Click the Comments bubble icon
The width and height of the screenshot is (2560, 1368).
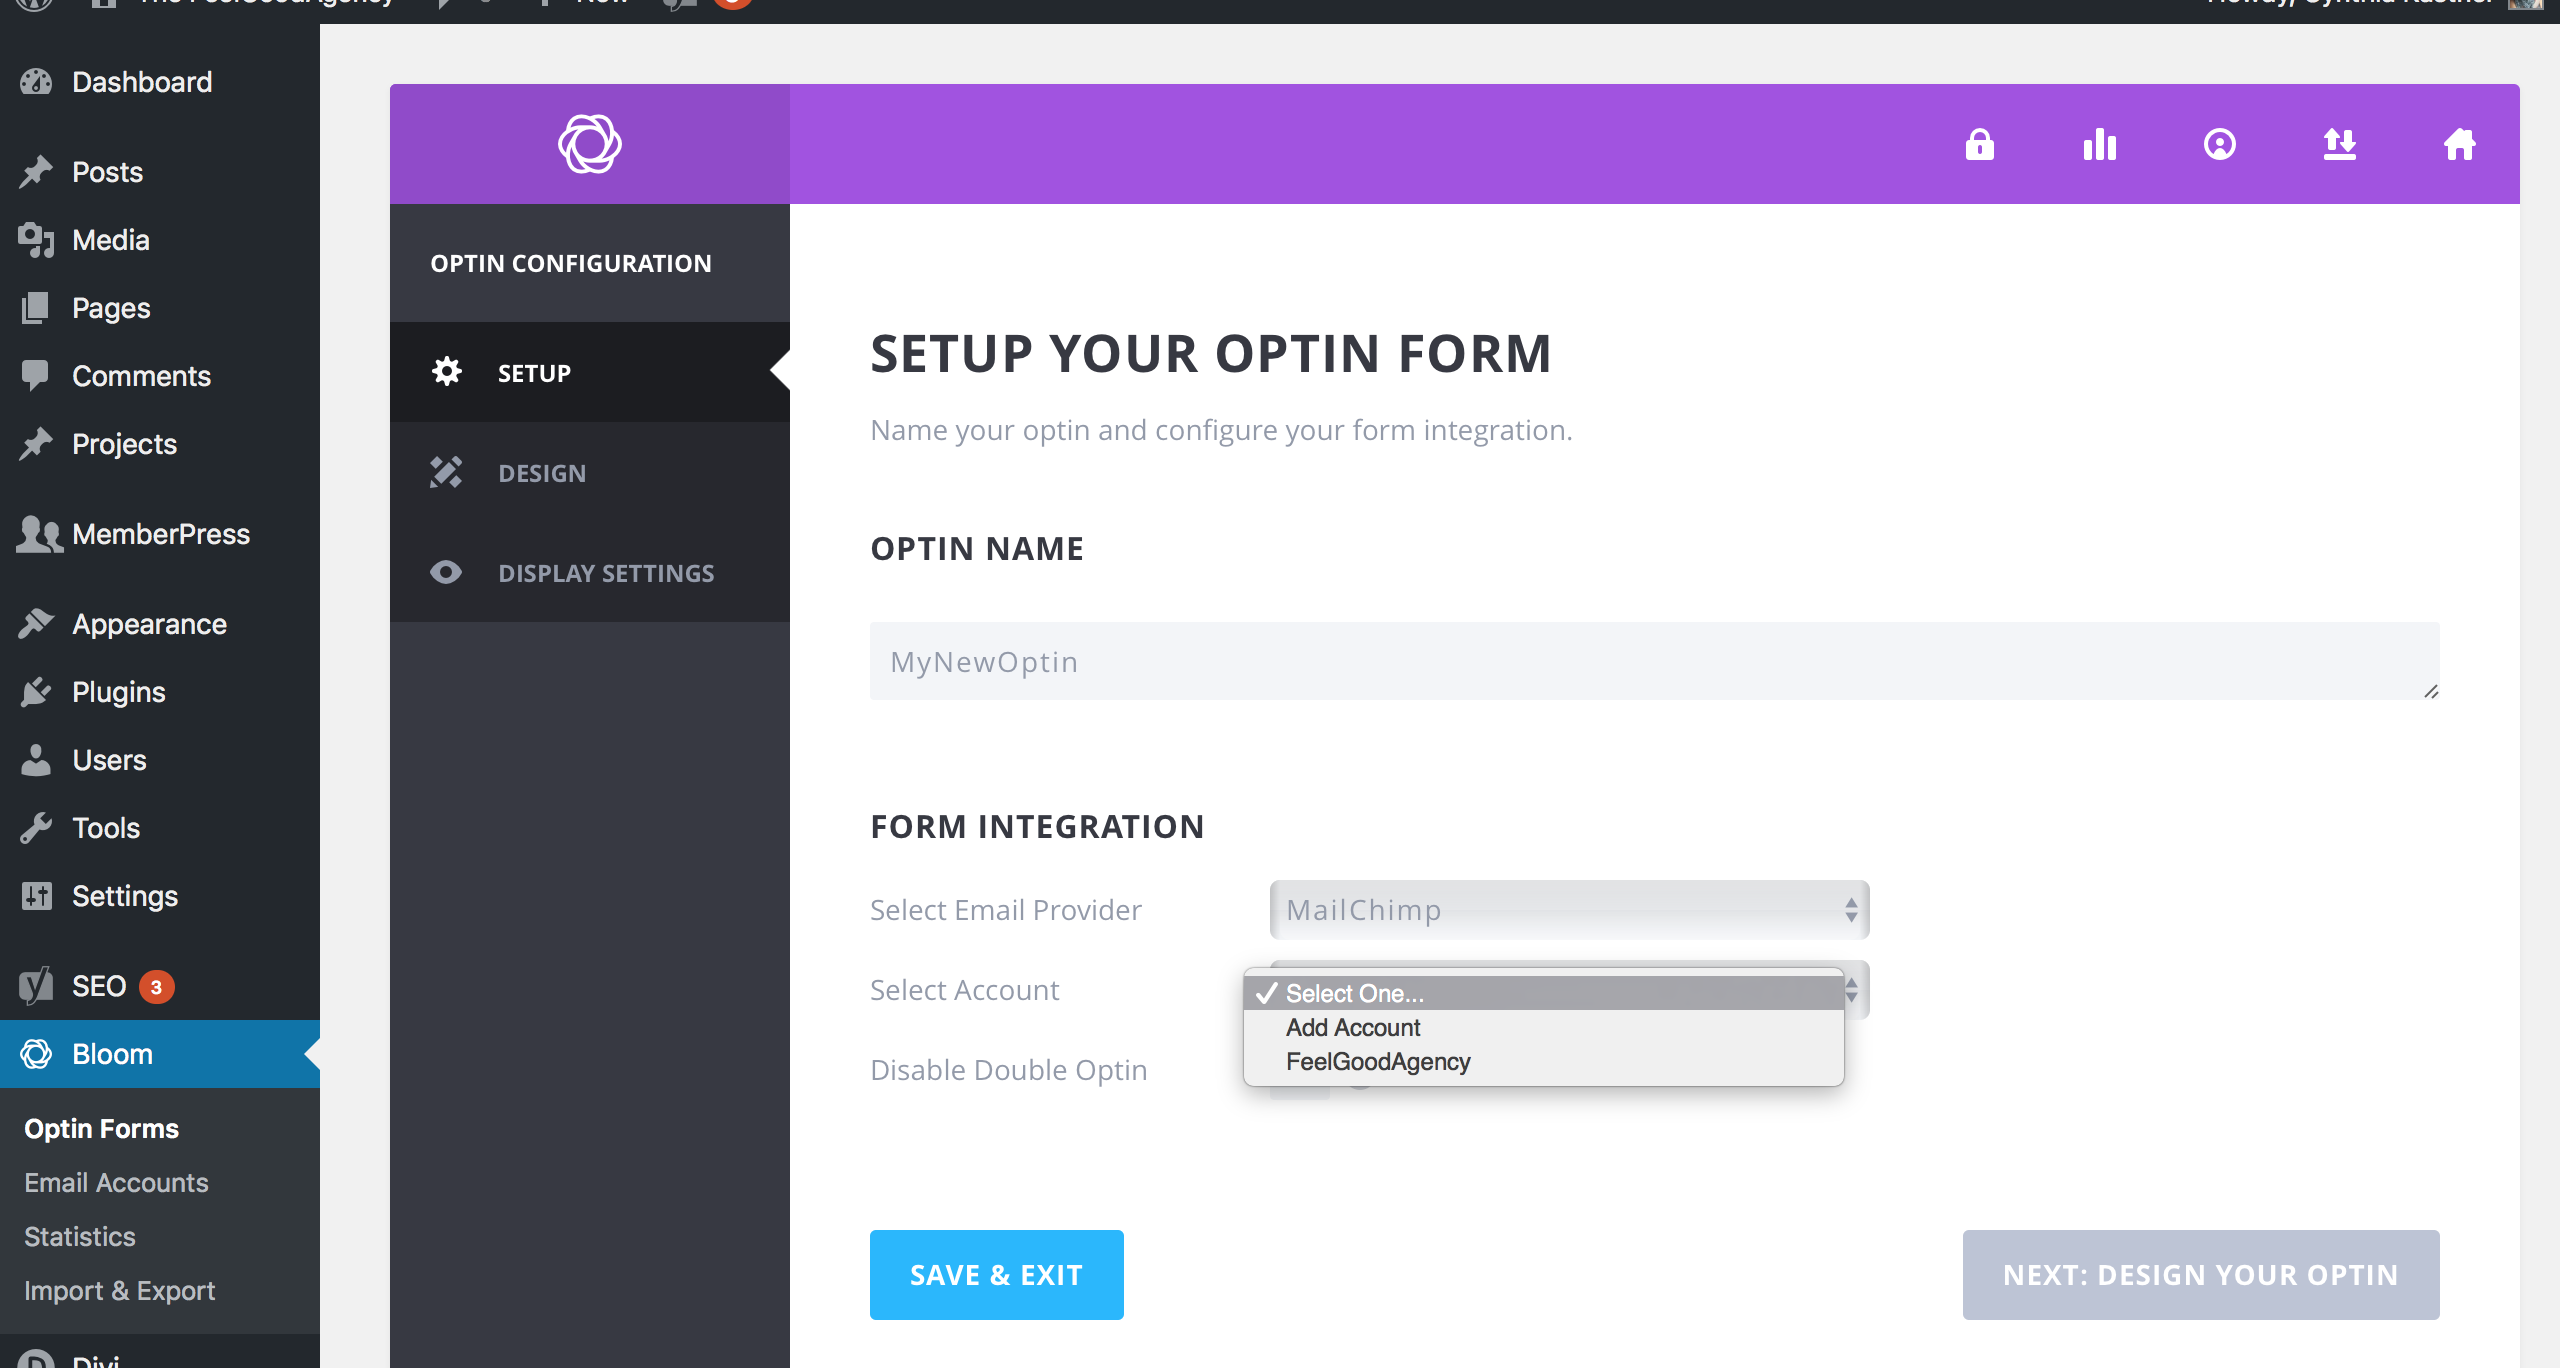click(x=36, y=376)
